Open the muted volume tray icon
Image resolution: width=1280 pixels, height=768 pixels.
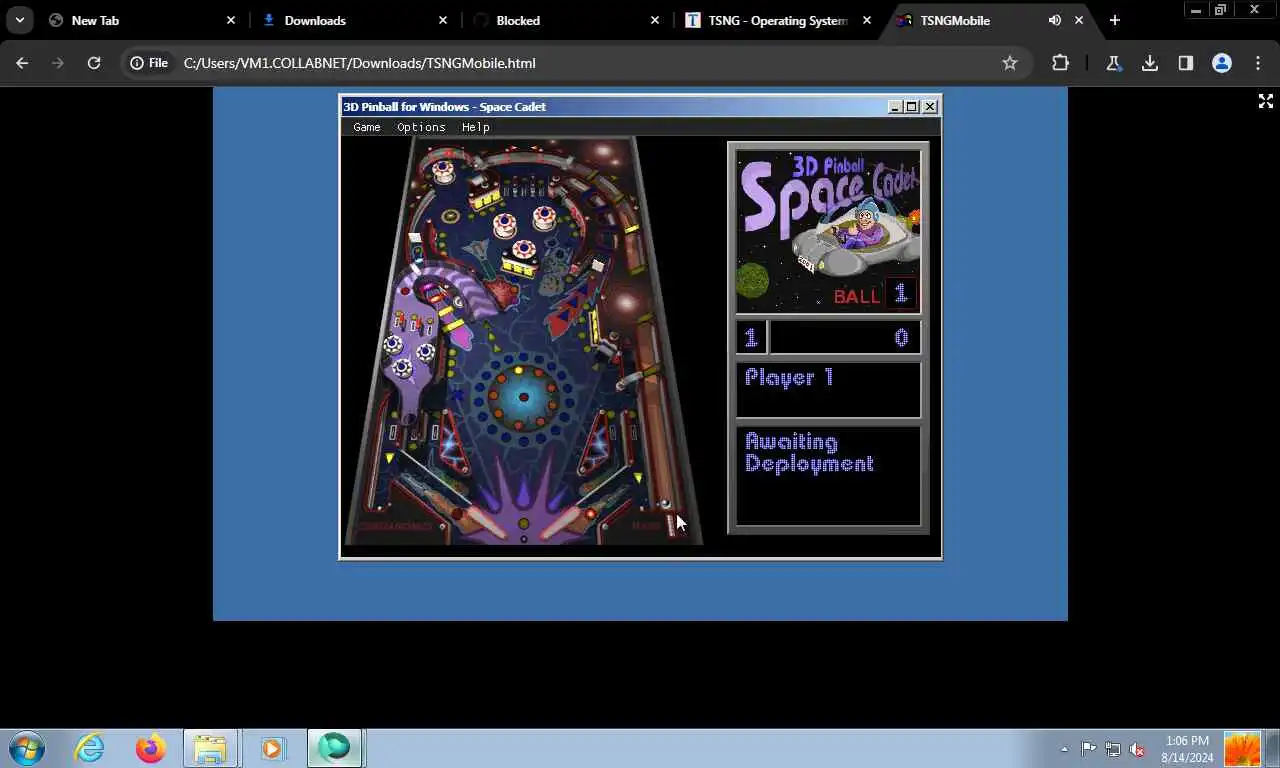[x=1137, y=749]
